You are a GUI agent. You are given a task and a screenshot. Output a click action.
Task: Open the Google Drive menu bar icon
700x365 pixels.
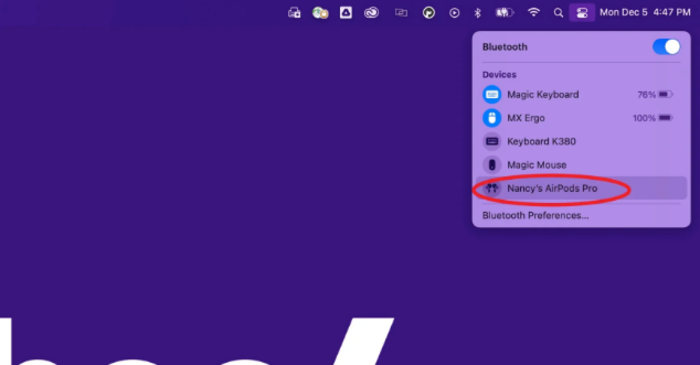(346, 12)
